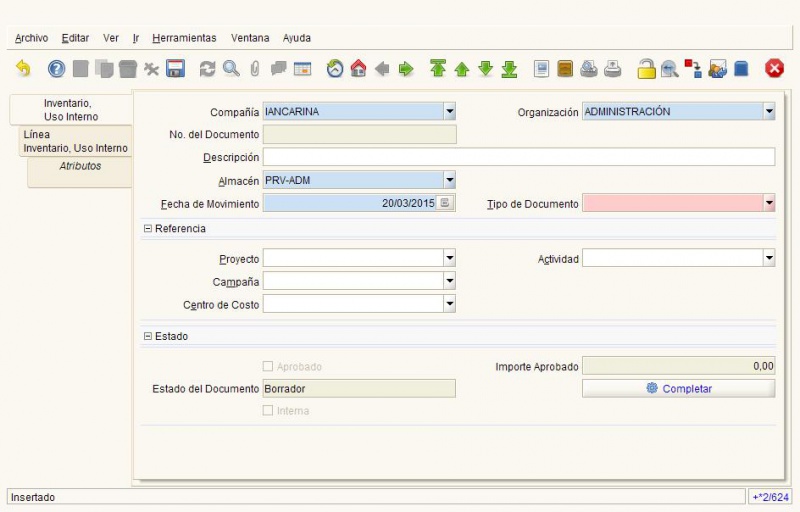Save record using floppy disk icon

[x=175, y=69]
